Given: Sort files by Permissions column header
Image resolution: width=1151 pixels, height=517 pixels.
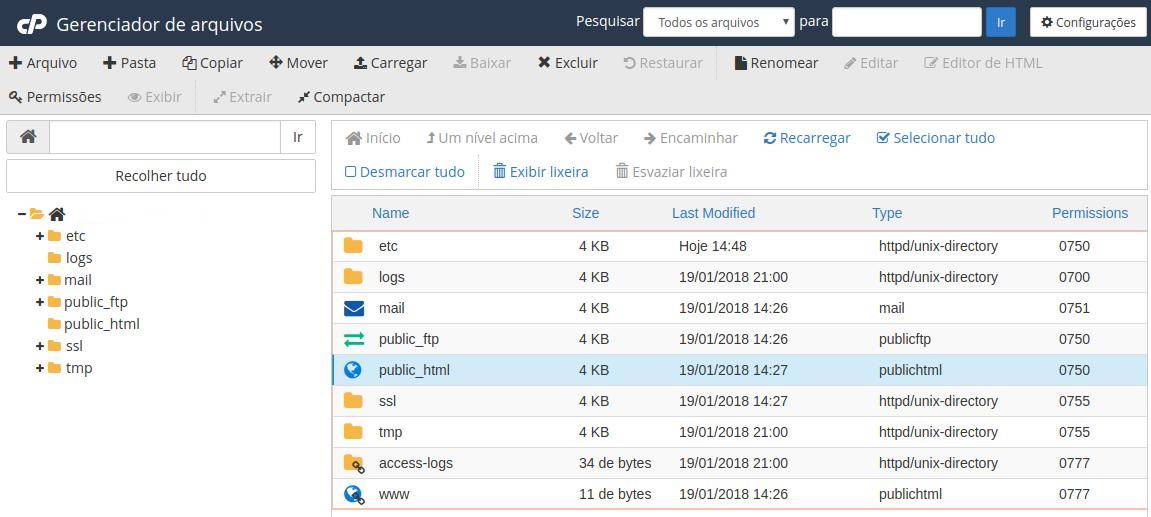Looking at the screenshot, I should pos(1089,213).
